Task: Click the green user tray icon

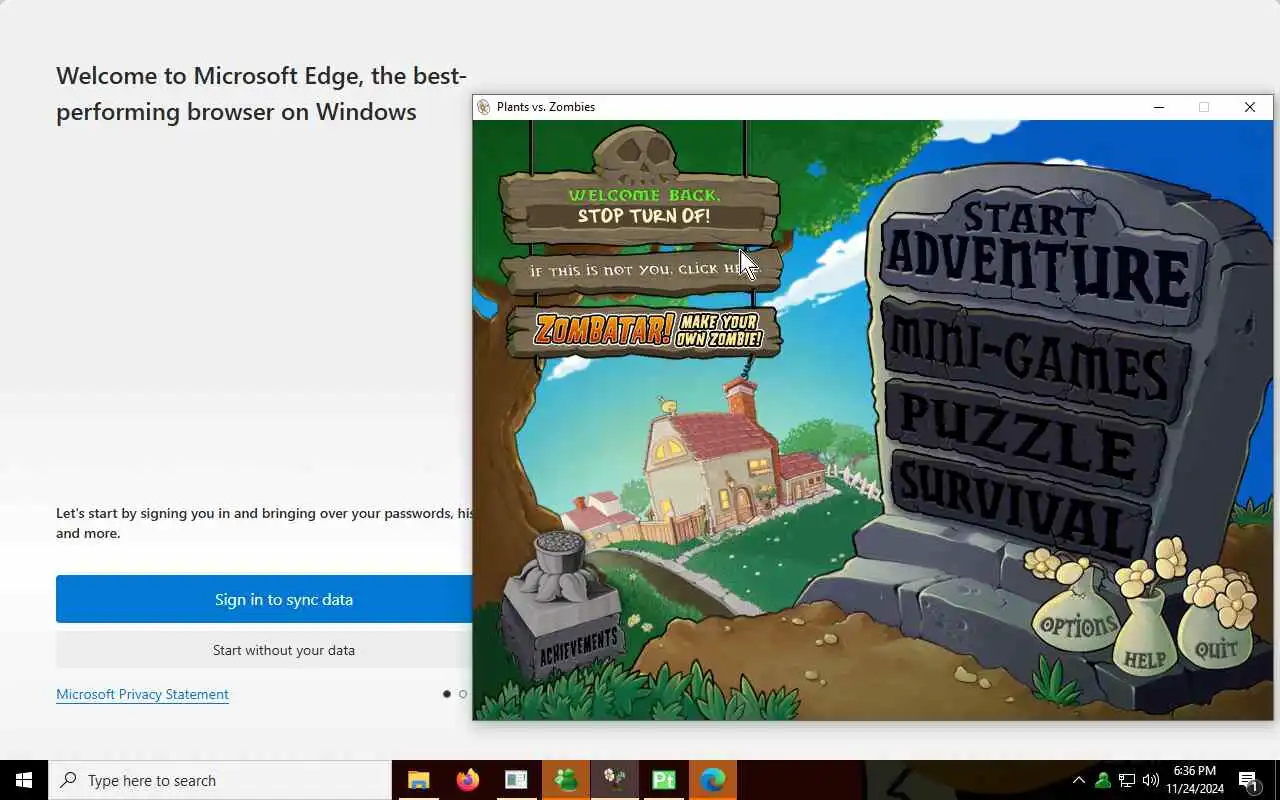Action: [x=1103, y=780]
